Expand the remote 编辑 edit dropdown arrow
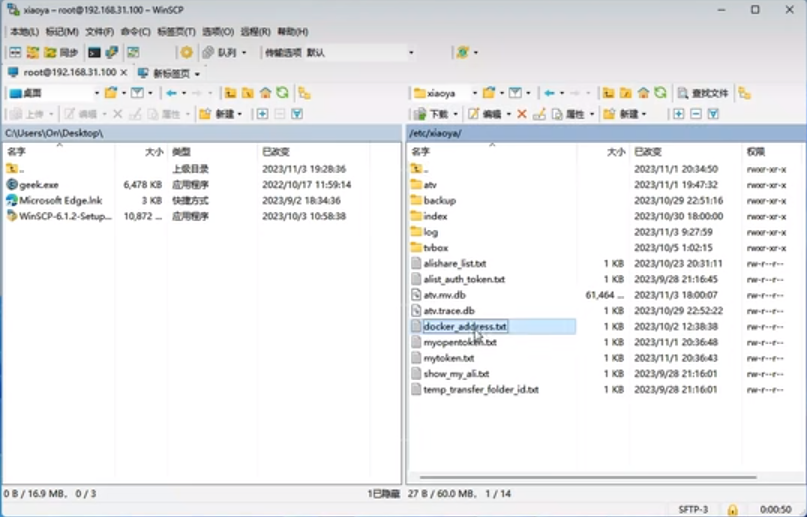This screenshot has height=517, width=807. [508, 114]
